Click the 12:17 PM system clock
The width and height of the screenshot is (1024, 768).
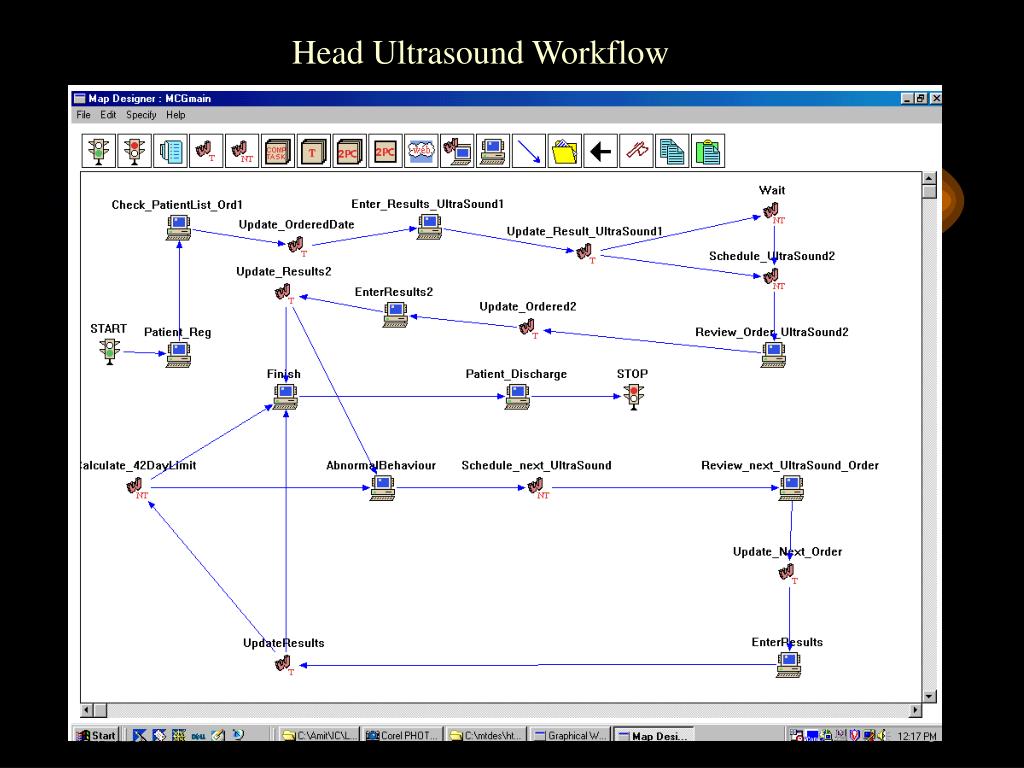point(916,736)
